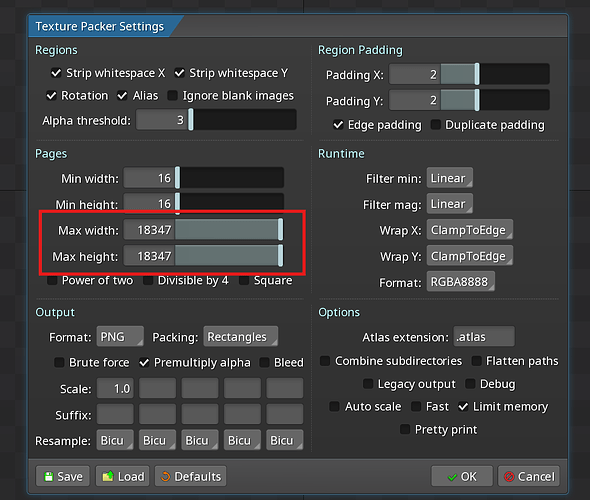
Task: Enable the Square checkbox
Action: (244, 280)
